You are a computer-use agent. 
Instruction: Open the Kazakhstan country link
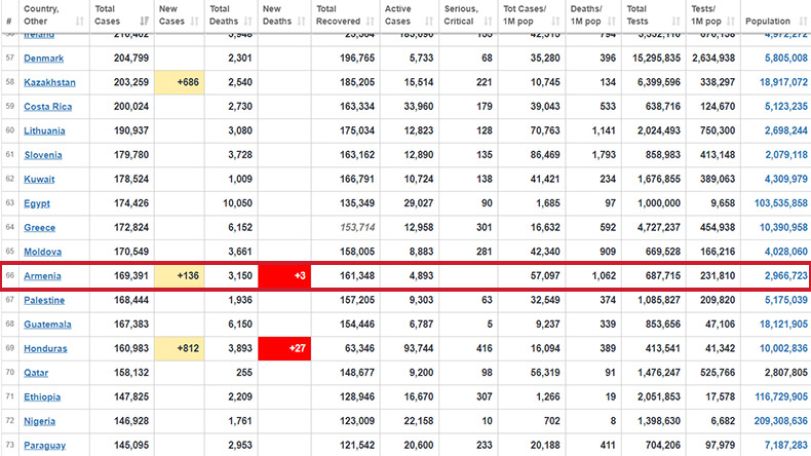point(50,83)
